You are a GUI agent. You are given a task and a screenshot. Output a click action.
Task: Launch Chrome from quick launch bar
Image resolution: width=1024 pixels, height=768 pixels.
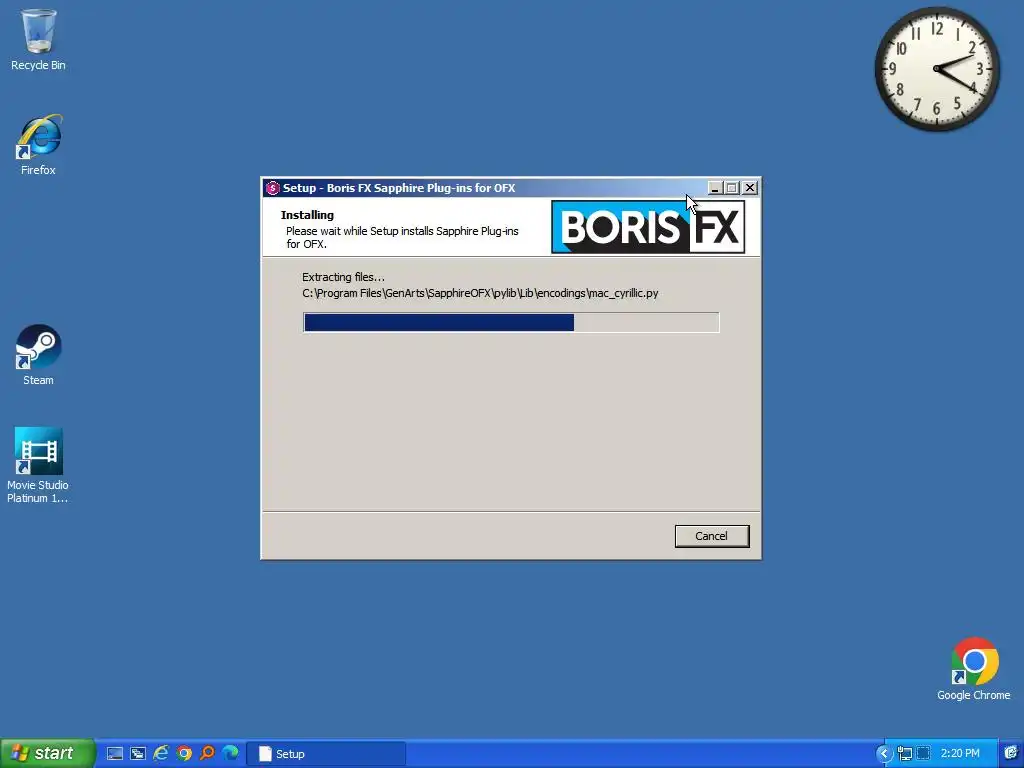click(x=184, y=754)
